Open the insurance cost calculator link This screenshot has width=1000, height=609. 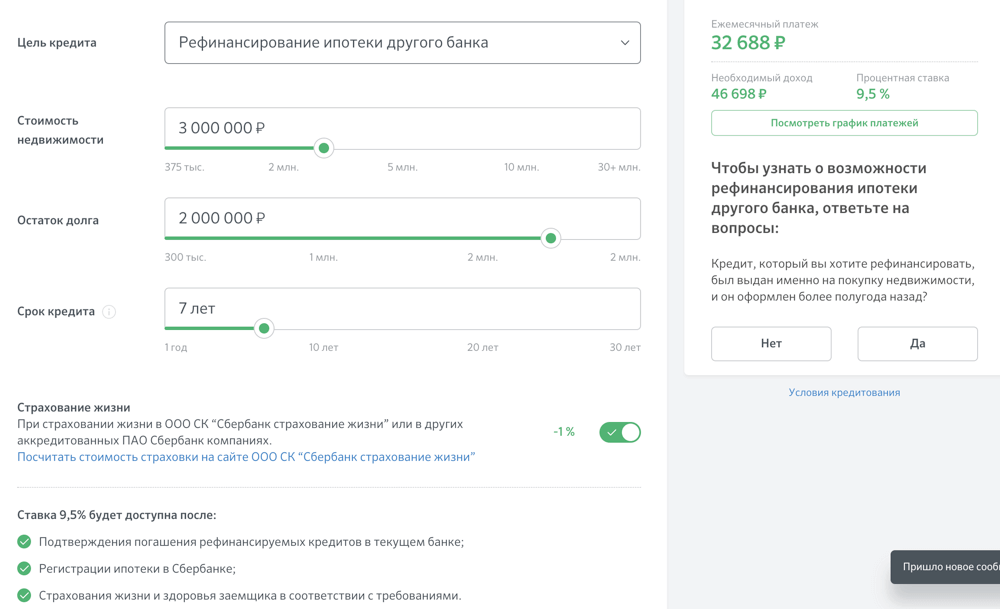246,457
